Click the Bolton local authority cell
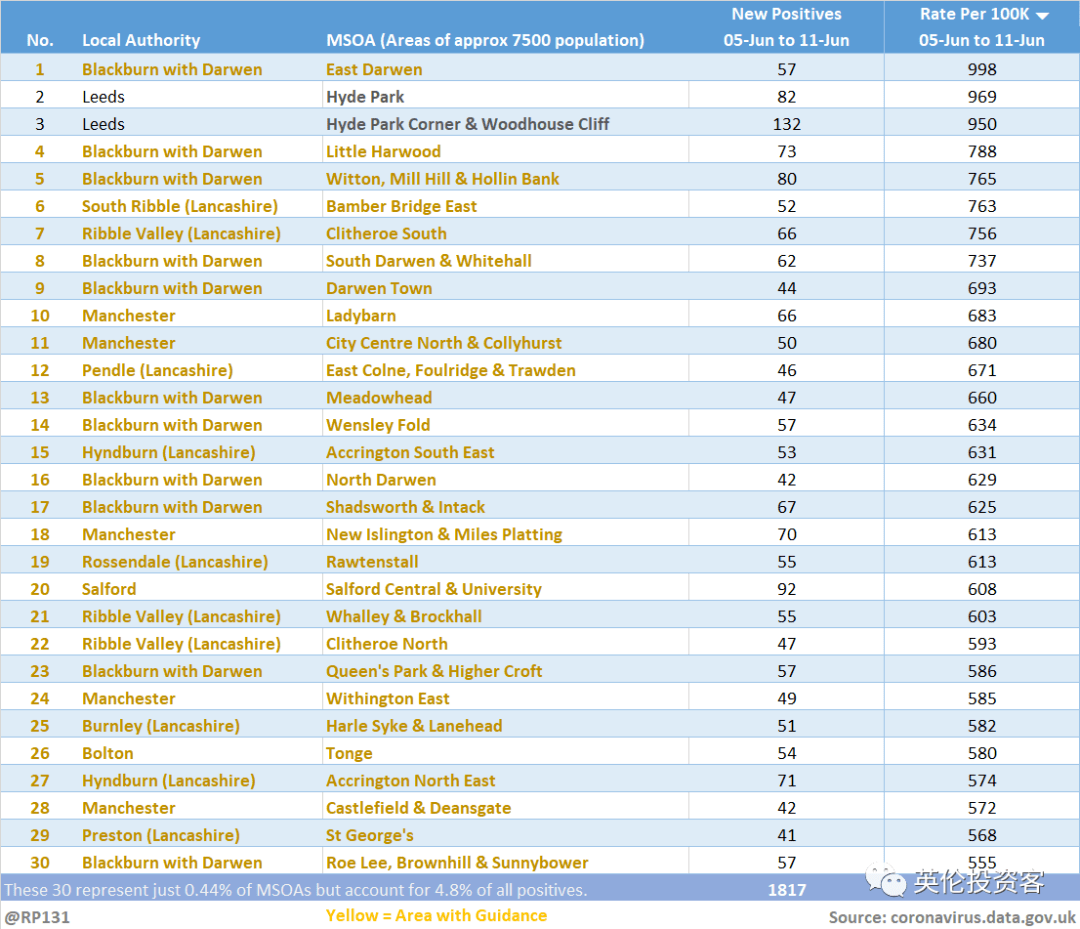The width and height of the screenshot is (1080, 929). [107, 753]
